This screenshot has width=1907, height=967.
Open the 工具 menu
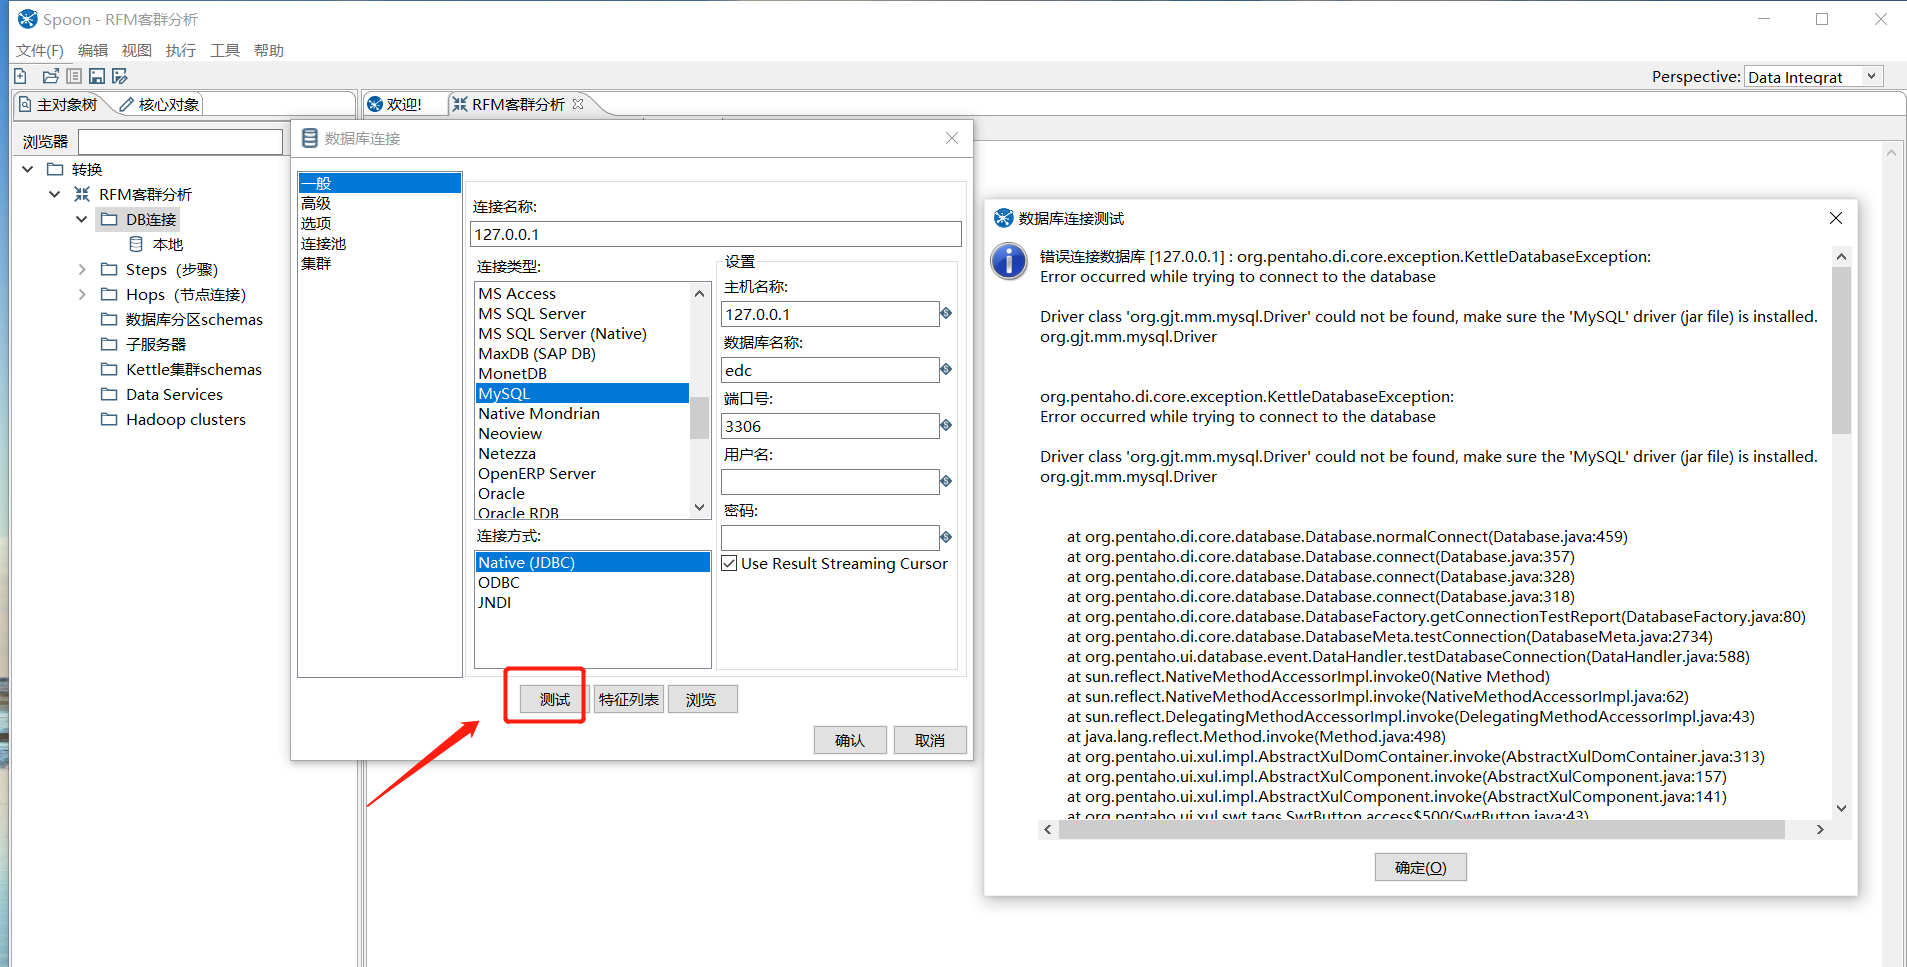point(225,50)
